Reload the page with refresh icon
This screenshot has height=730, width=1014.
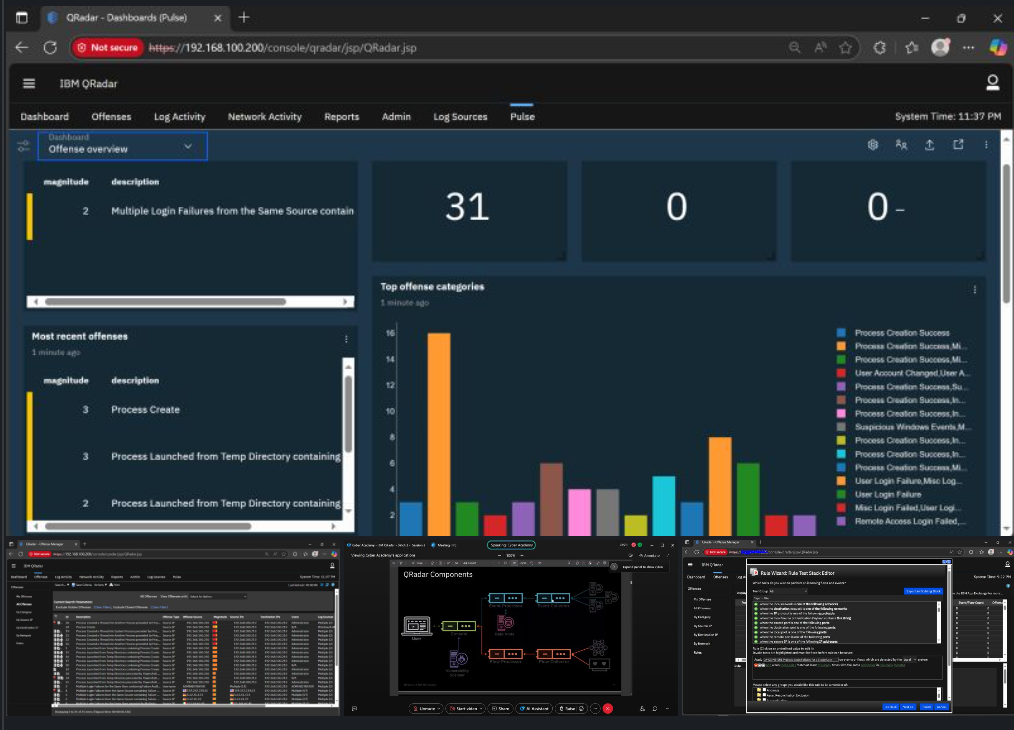[50, 47]
